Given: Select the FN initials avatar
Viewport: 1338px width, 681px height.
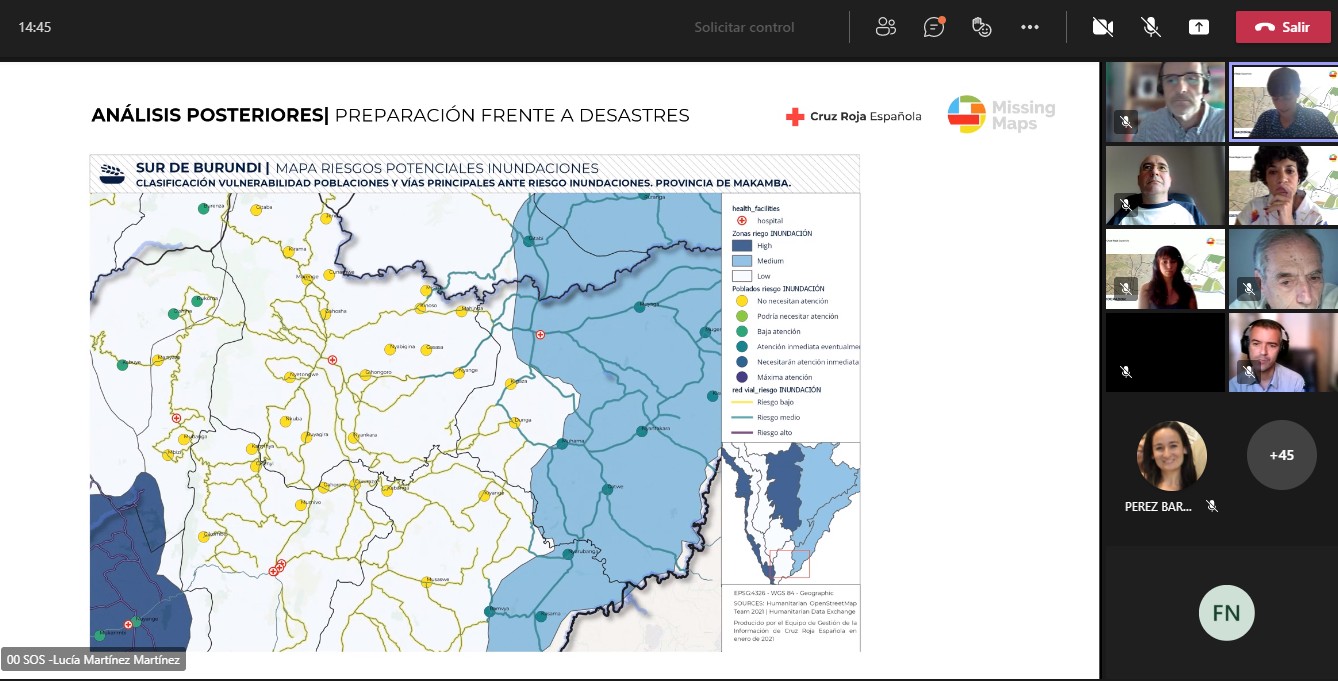Looking at the screenshot, I should [x=1226, y=613].
